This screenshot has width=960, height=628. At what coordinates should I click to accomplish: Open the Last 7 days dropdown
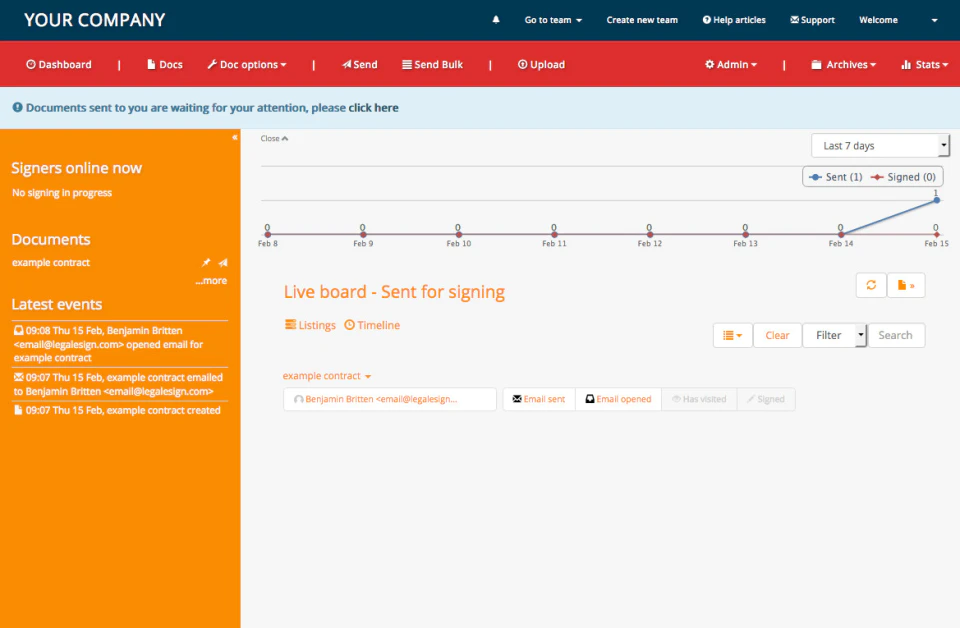[x=880, y=146]
